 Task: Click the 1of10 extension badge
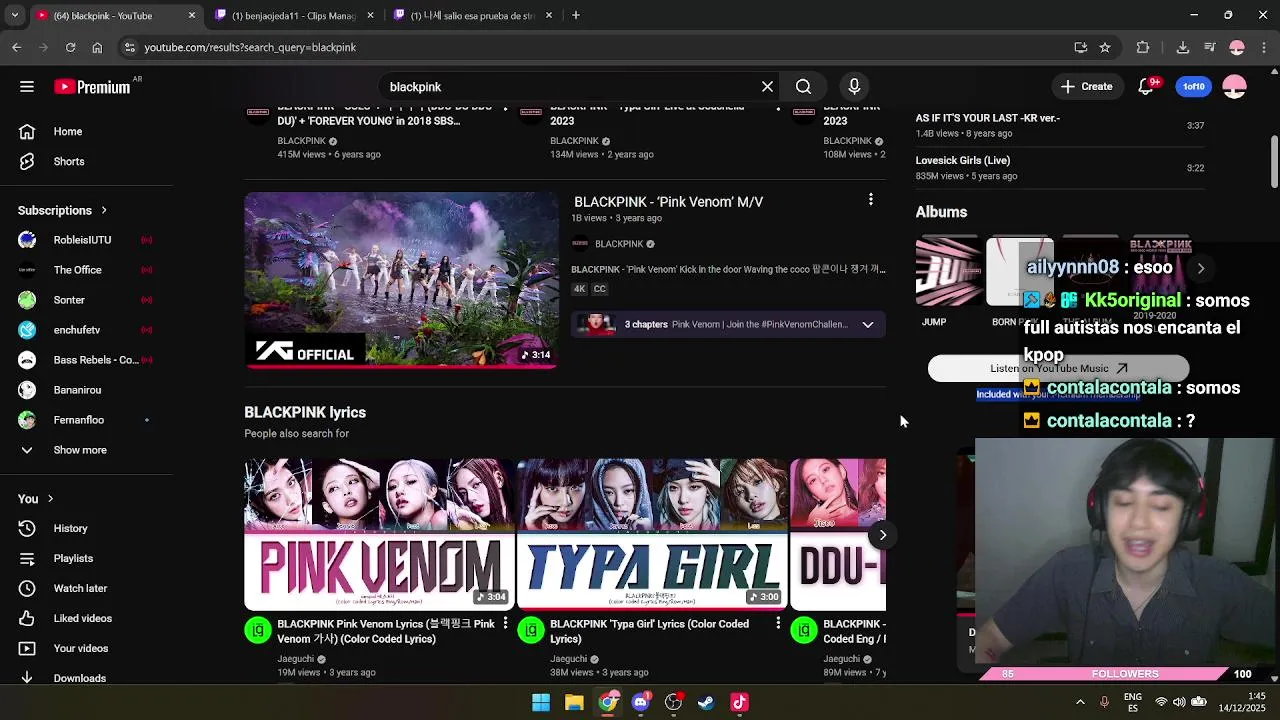1193,87
